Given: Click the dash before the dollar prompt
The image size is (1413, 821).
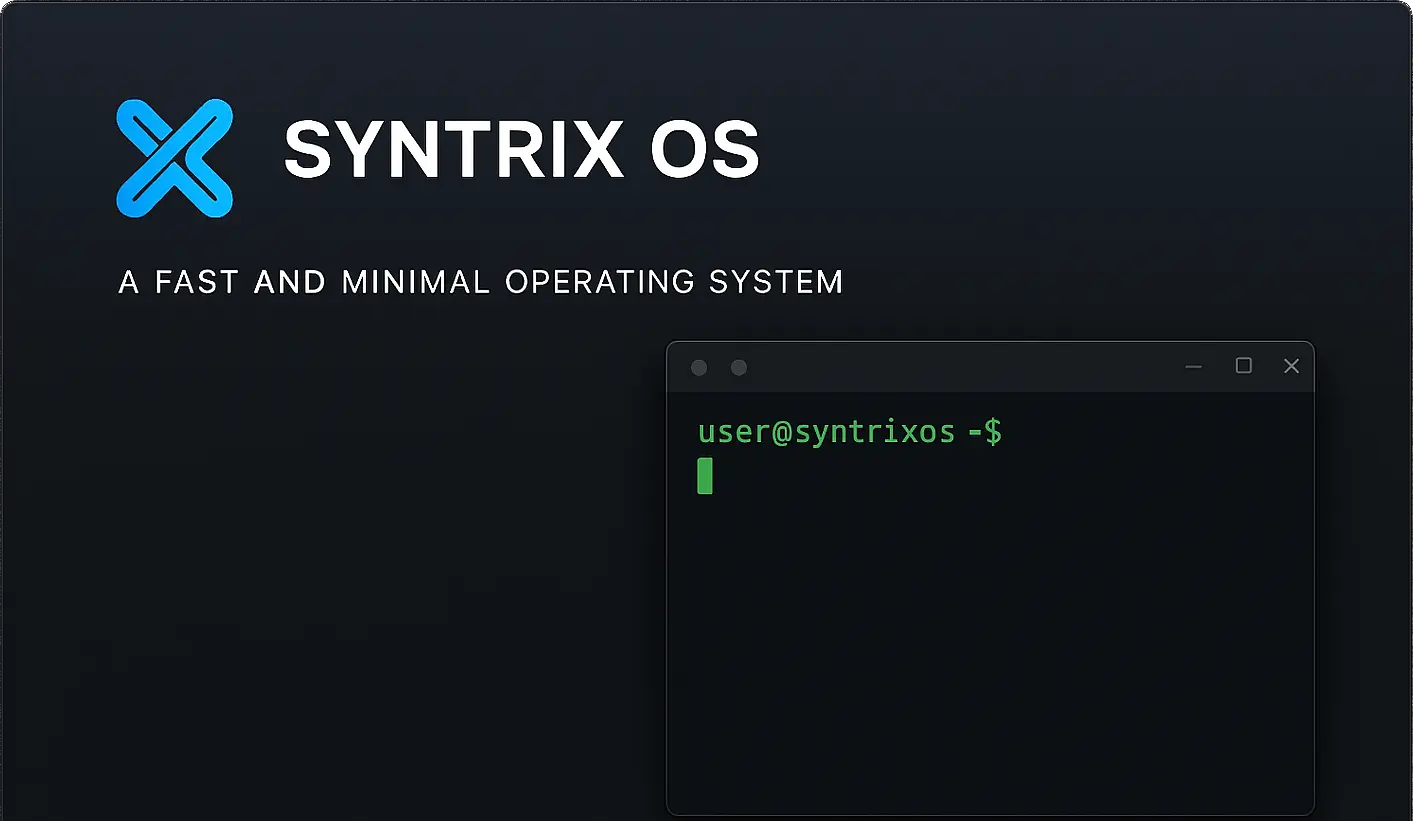Looking at the screenshot, I should 974,433.
